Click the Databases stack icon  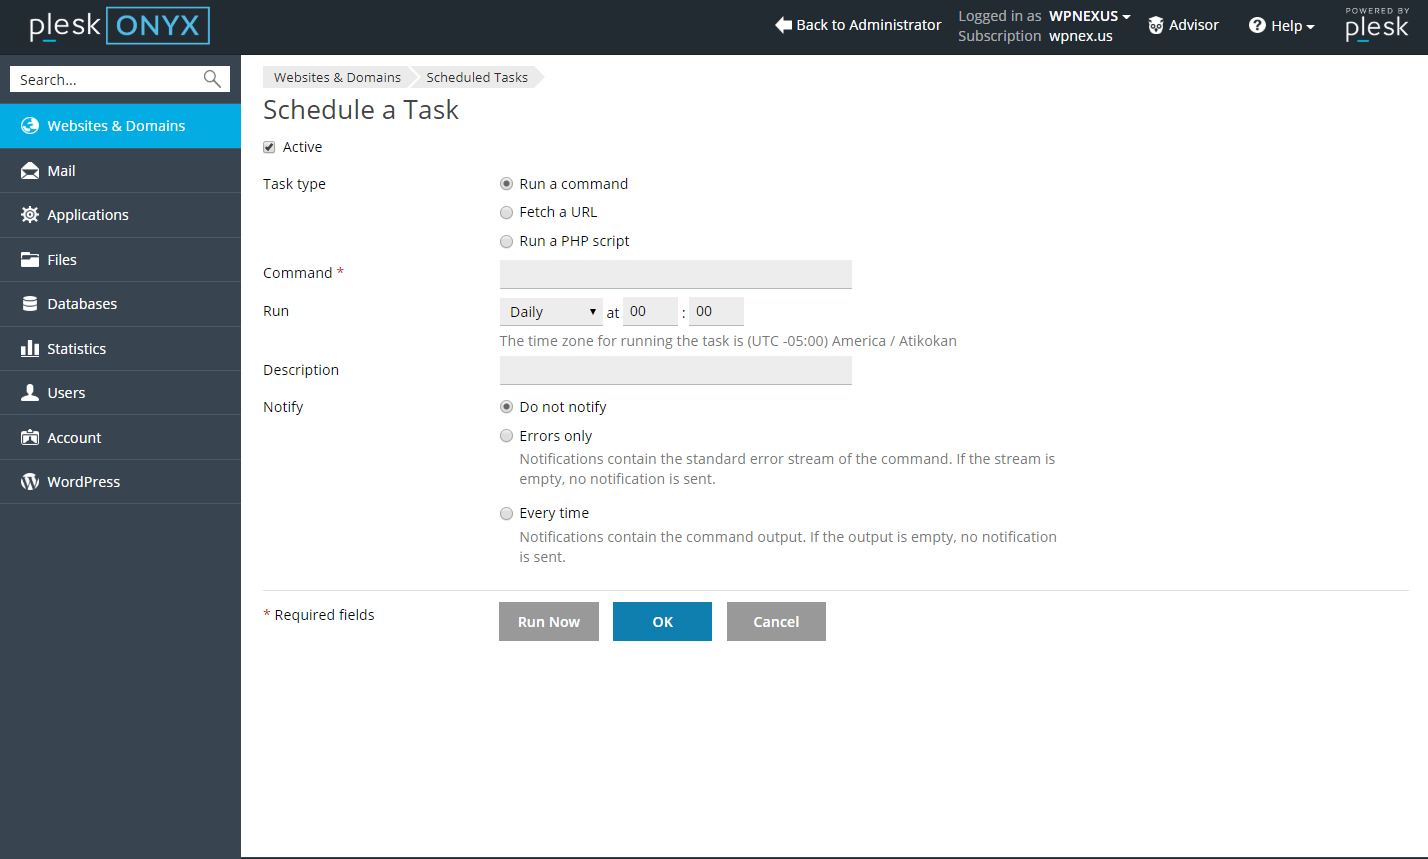point(30,304)
